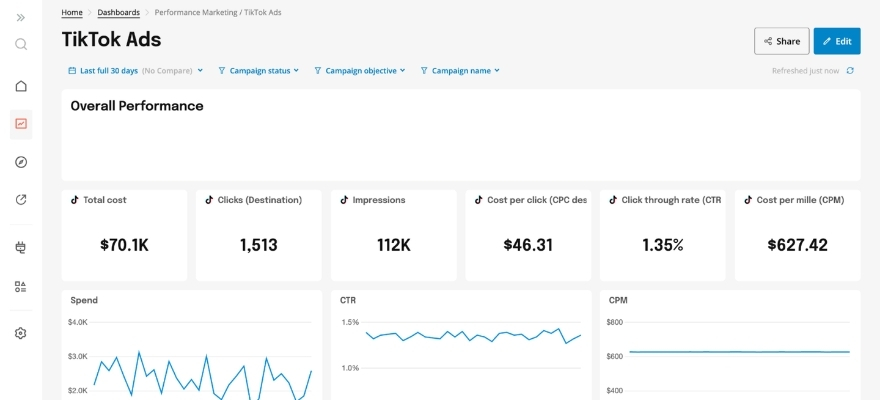This screenshot has height=400, width=880.
Task: Open the Campaign status filter dropdown
Action: (259, 71)
